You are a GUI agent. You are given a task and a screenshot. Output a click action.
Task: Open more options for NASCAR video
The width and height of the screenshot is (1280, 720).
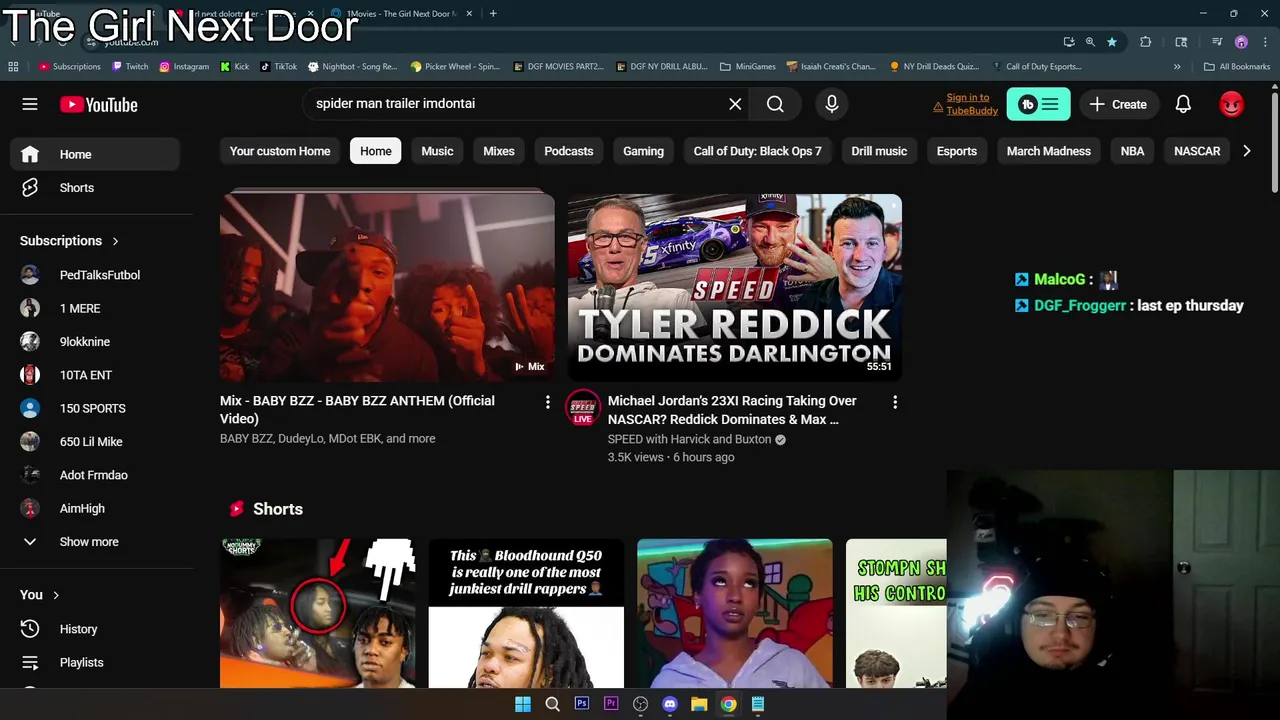click(x=895, y=402)
